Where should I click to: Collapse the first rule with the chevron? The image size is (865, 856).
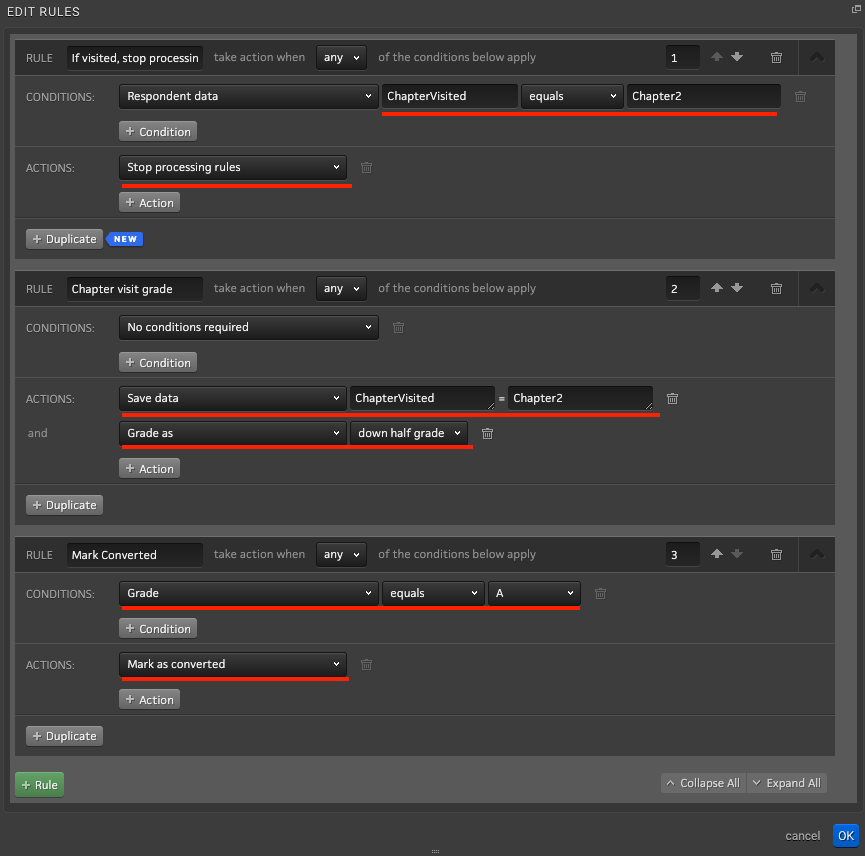point(816,57)
